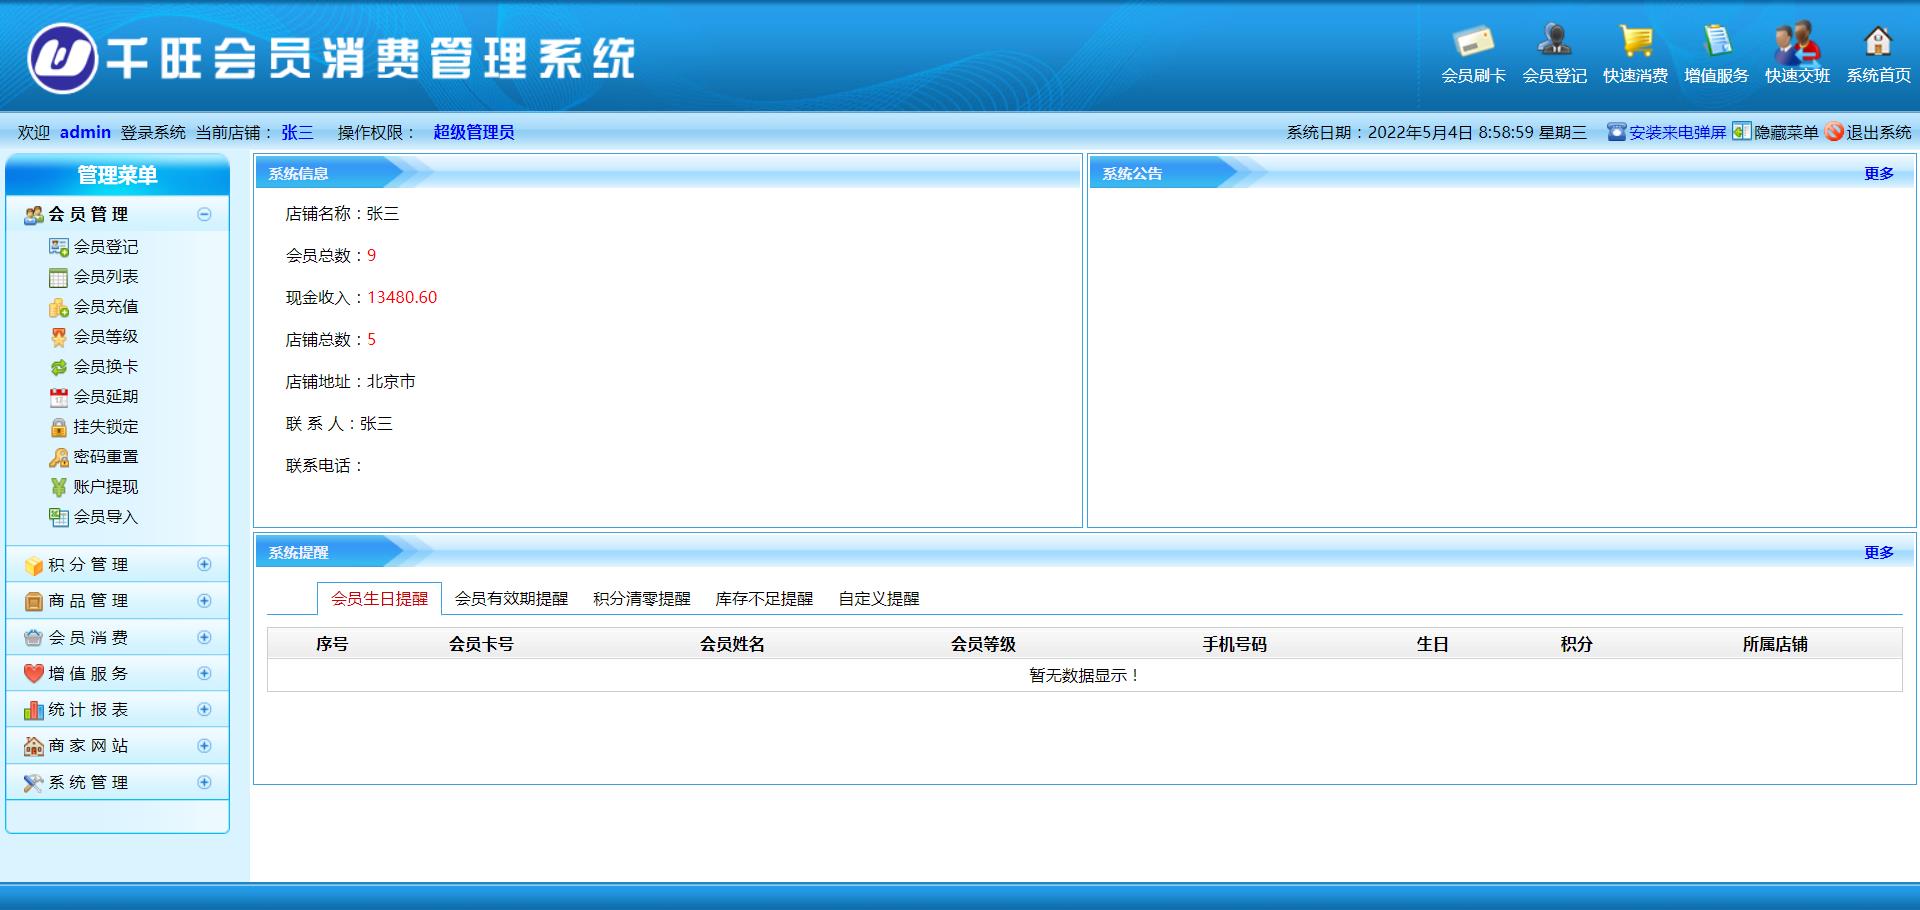The image size is (1920, 910).
Task: Open 快速消费 shopping cart icon
Action: tap(1635, 41)
